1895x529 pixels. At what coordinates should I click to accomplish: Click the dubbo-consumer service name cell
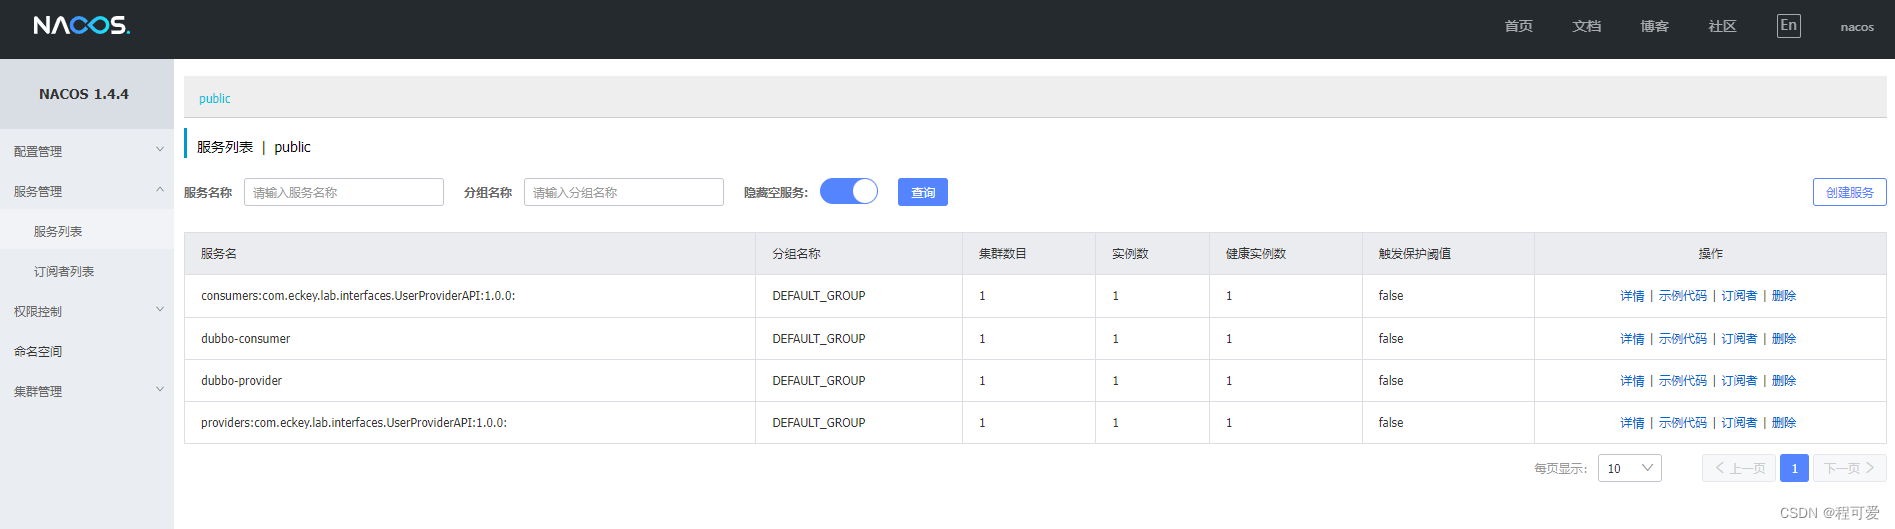[470, 339]
